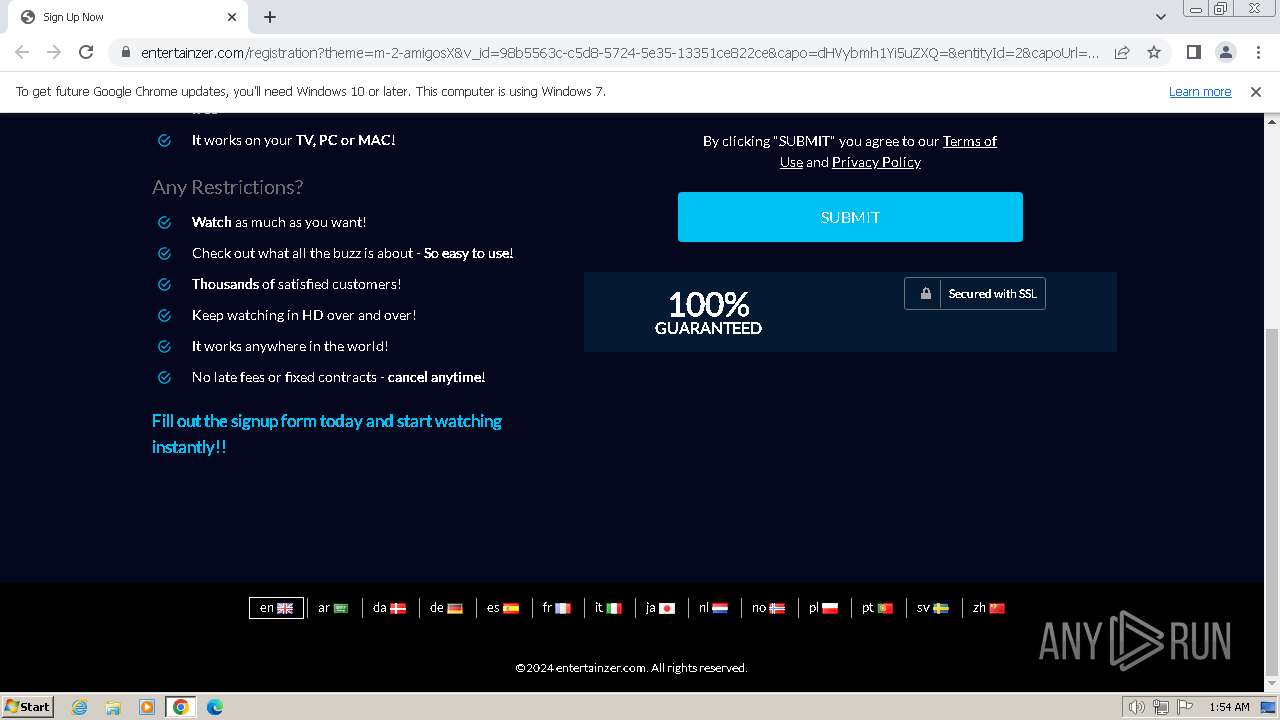
Task: Click the page vertical scrollbar thumb
Action: click(1272, 500)
